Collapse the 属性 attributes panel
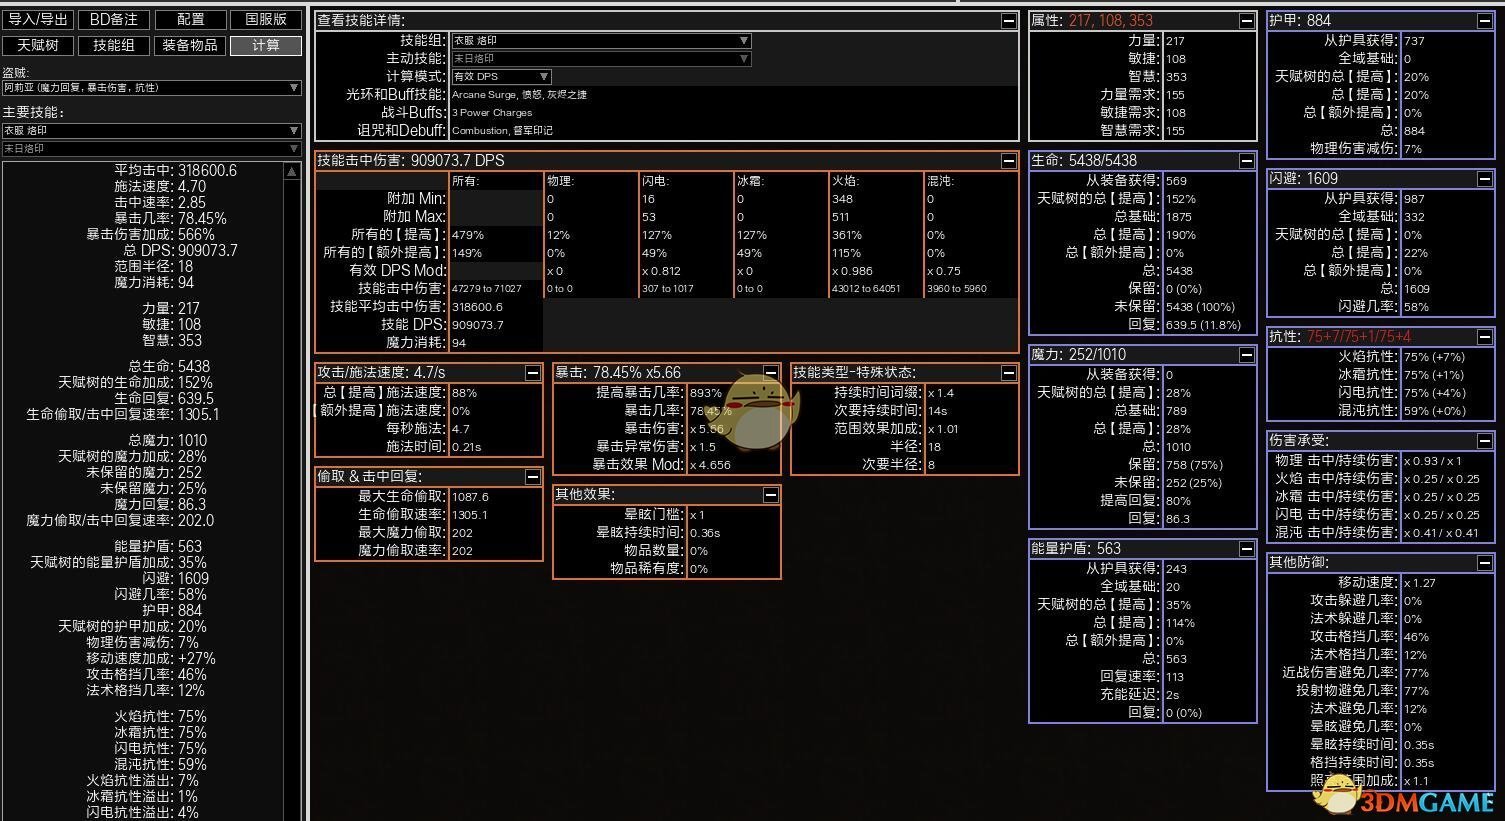Screen dimensions: 1505x821 click(1246, 20)
